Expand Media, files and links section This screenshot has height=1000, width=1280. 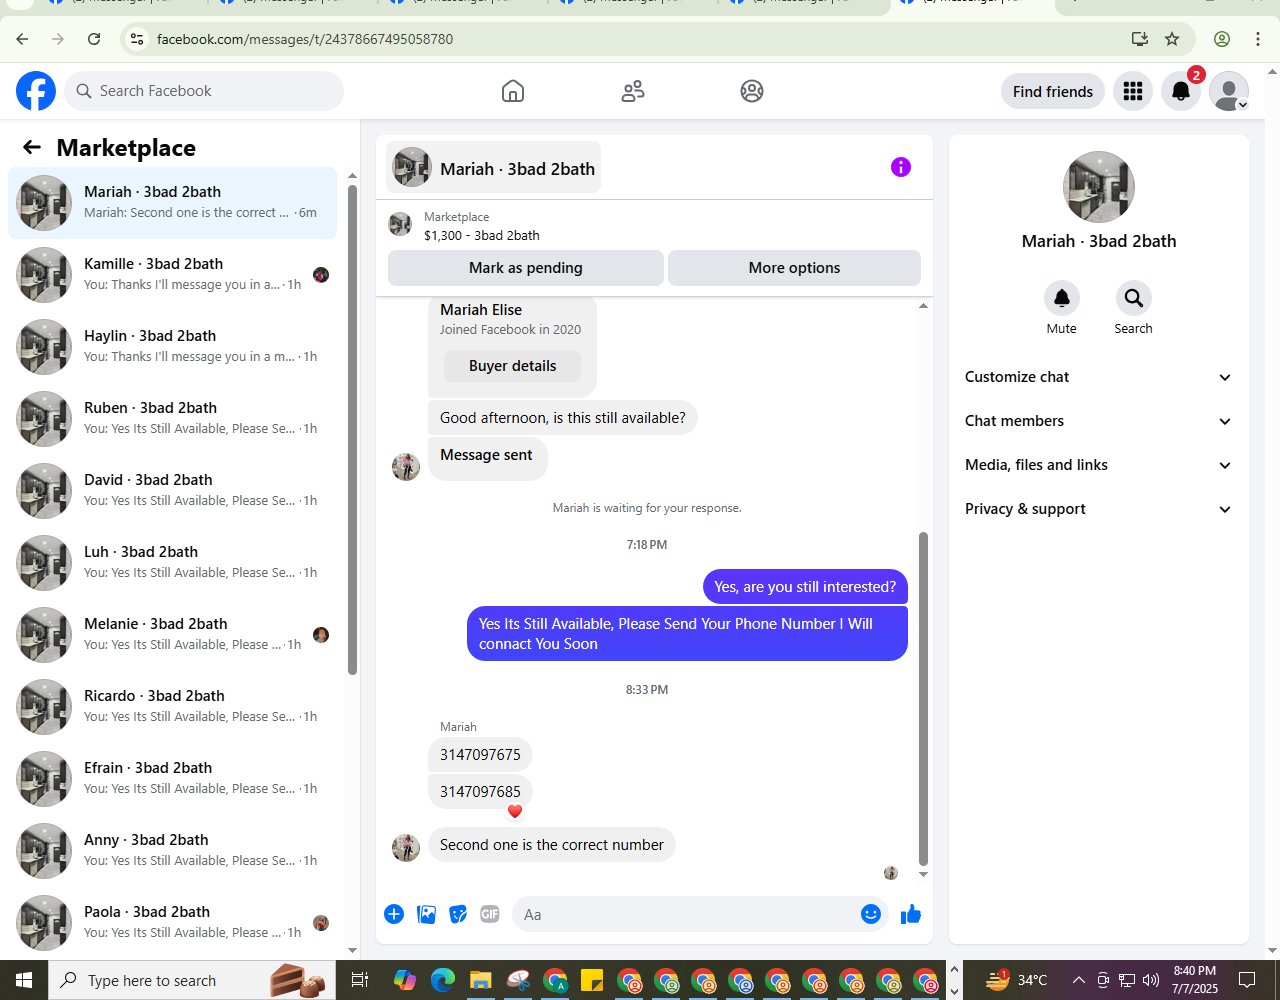click(1099, 465)
